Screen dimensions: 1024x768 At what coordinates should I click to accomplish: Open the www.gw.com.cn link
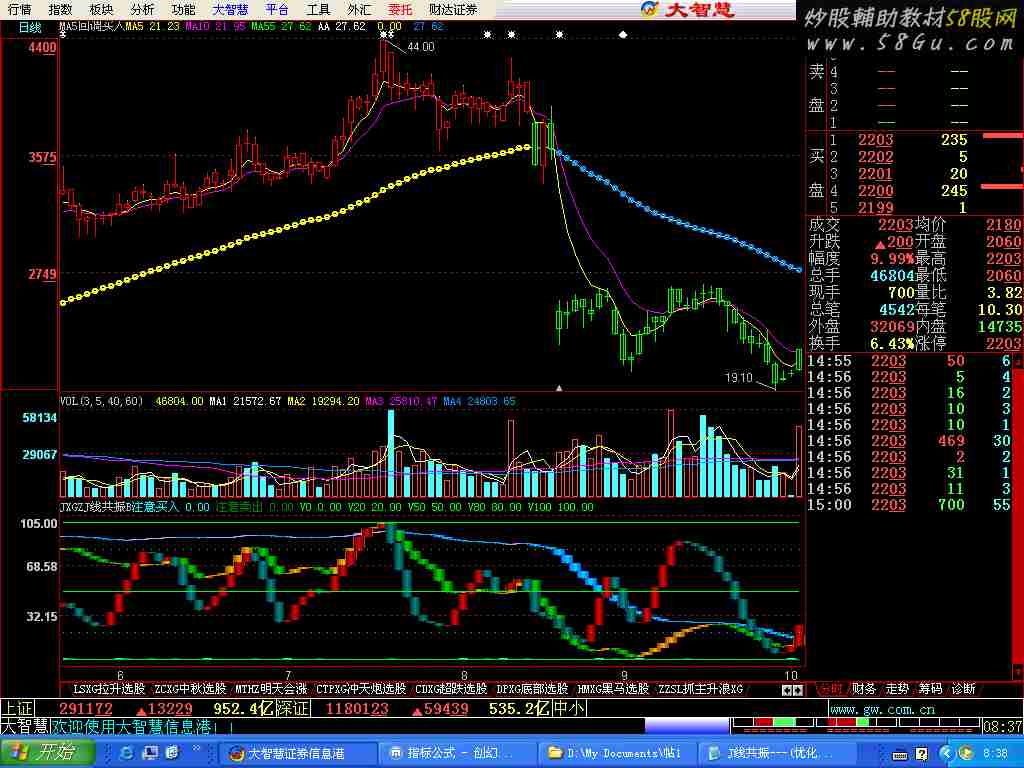pyautogui.click(x=882, y=709)
